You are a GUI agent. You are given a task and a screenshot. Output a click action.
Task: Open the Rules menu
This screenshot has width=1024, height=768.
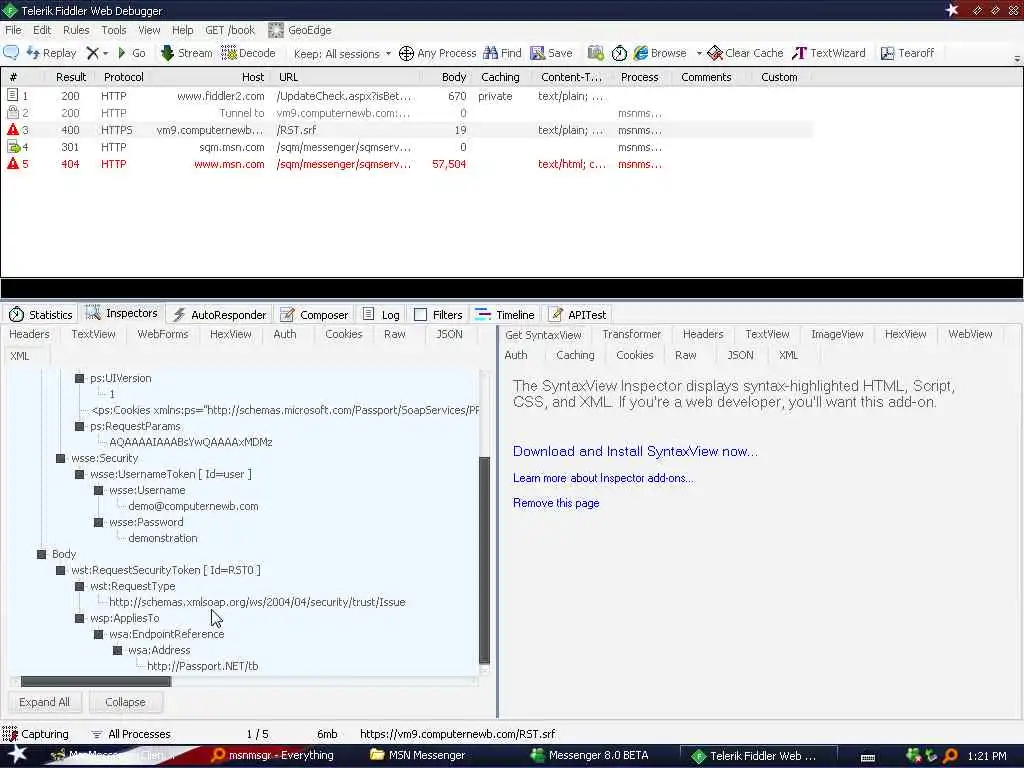coord(76,30)
